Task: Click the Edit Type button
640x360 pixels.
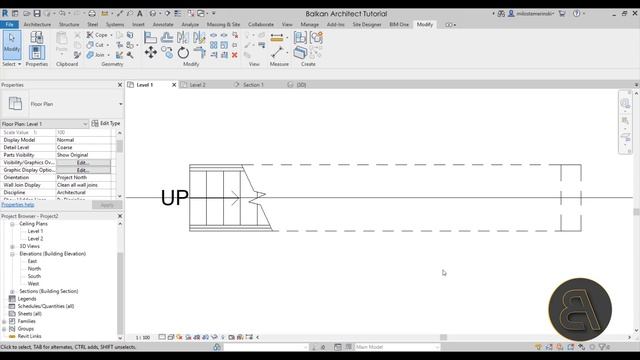Action: (106, 123)
